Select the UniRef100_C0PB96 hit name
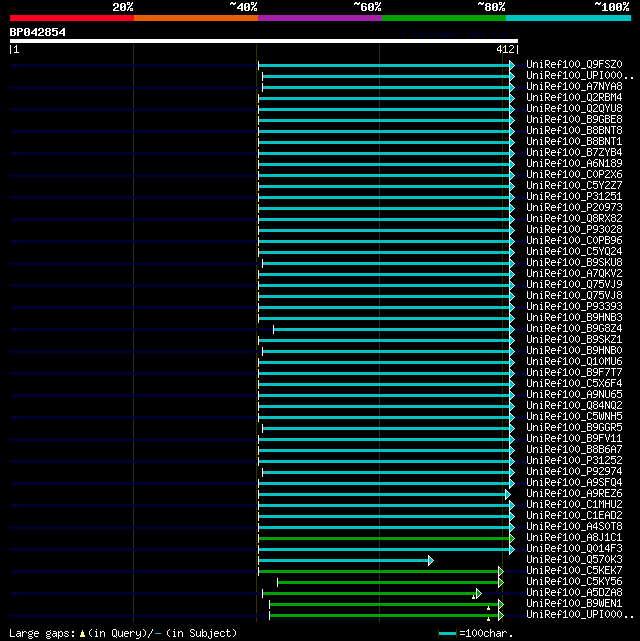This screenshot has width=640, height=641. coord(574,241)
